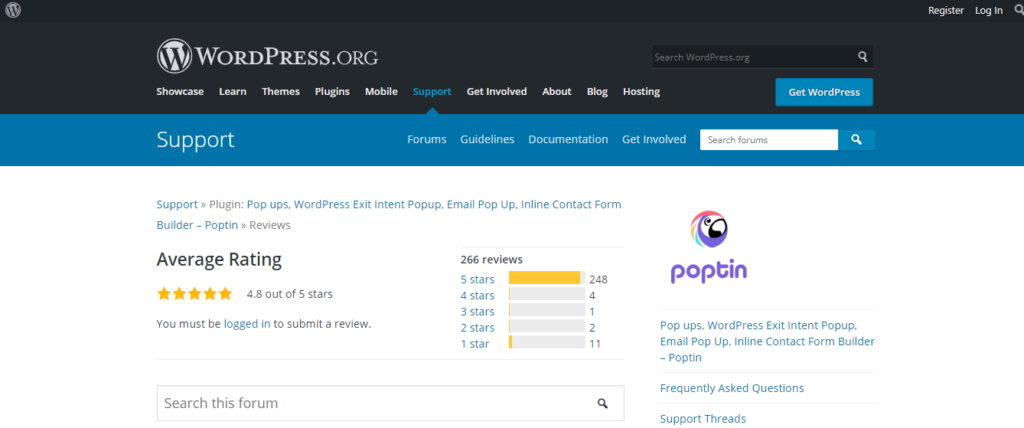1024x428 pixels.
Task: Open the Plugins menu item
Action: coord(332,91)
